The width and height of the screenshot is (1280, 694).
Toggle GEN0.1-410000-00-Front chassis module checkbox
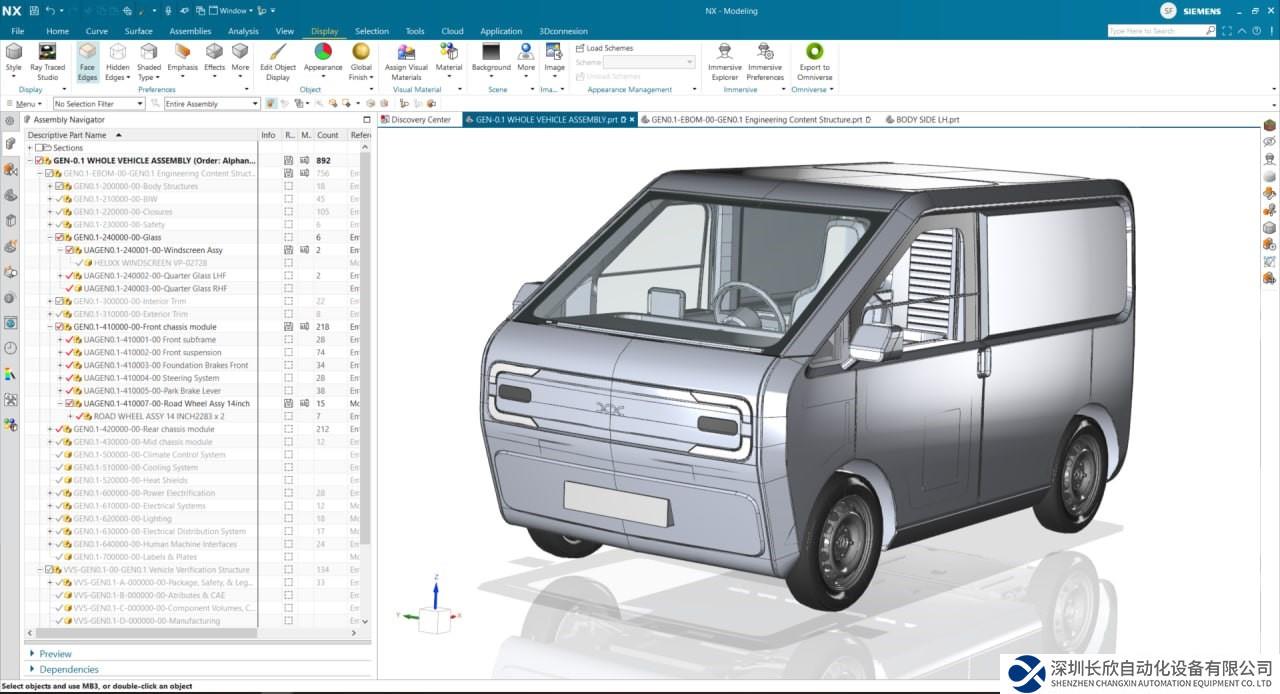point(60,327)
